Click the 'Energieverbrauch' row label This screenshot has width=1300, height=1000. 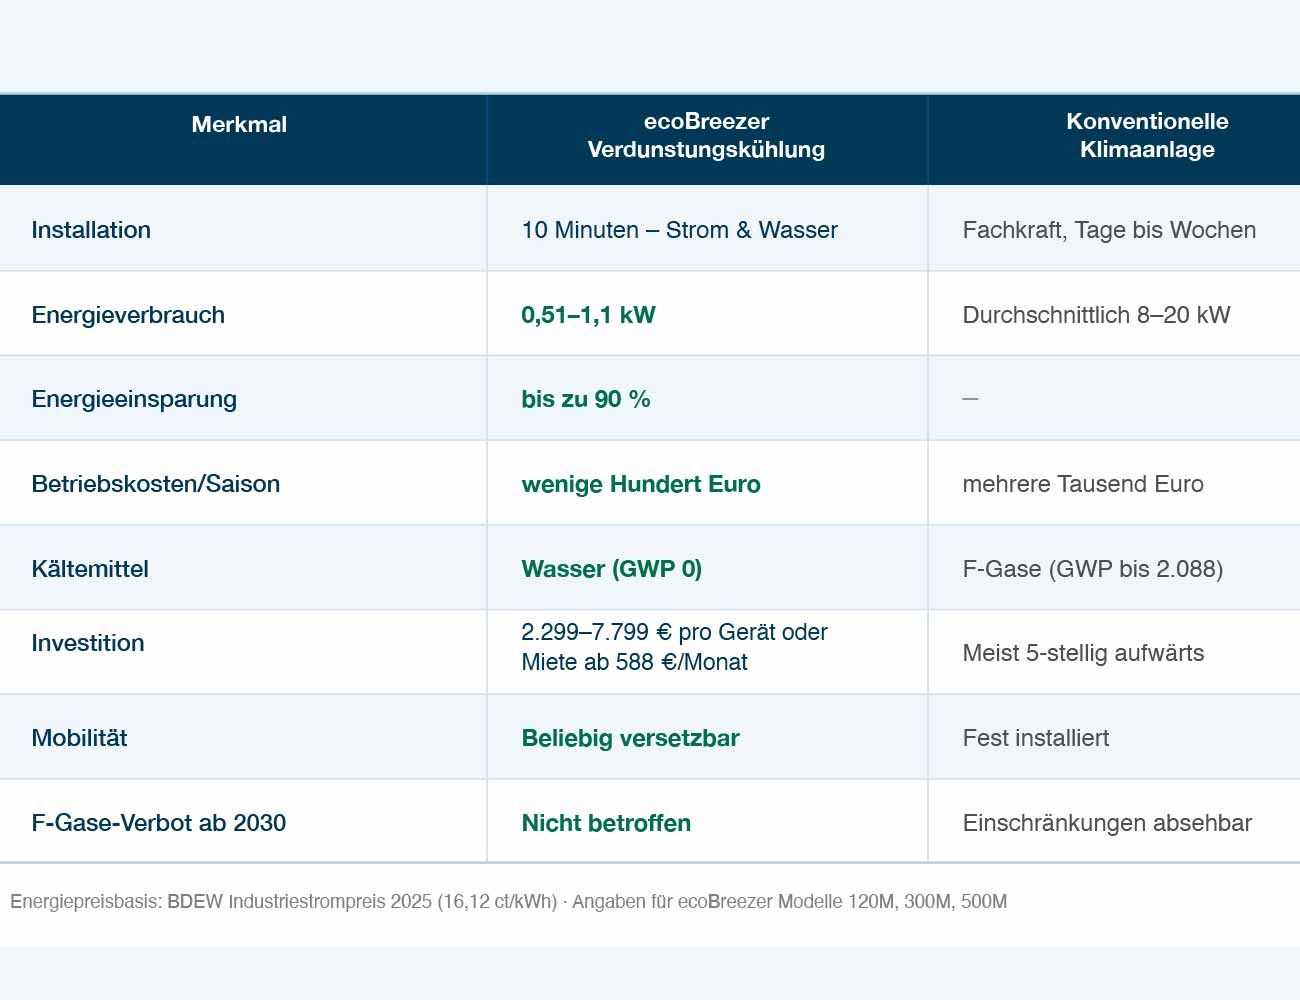point(128,315)
